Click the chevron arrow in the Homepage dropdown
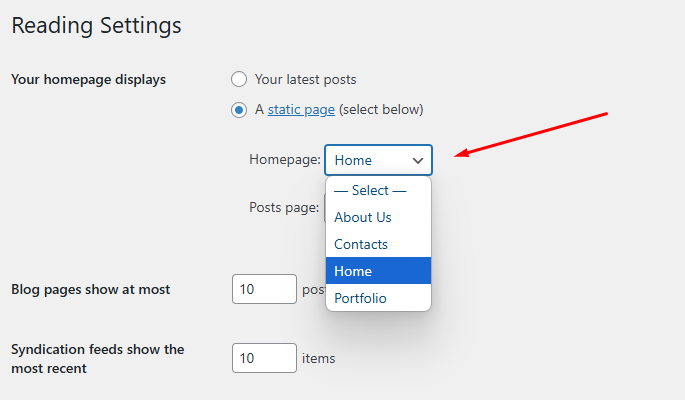This screenshot has width=685, height=400. [x=418, y=160]
